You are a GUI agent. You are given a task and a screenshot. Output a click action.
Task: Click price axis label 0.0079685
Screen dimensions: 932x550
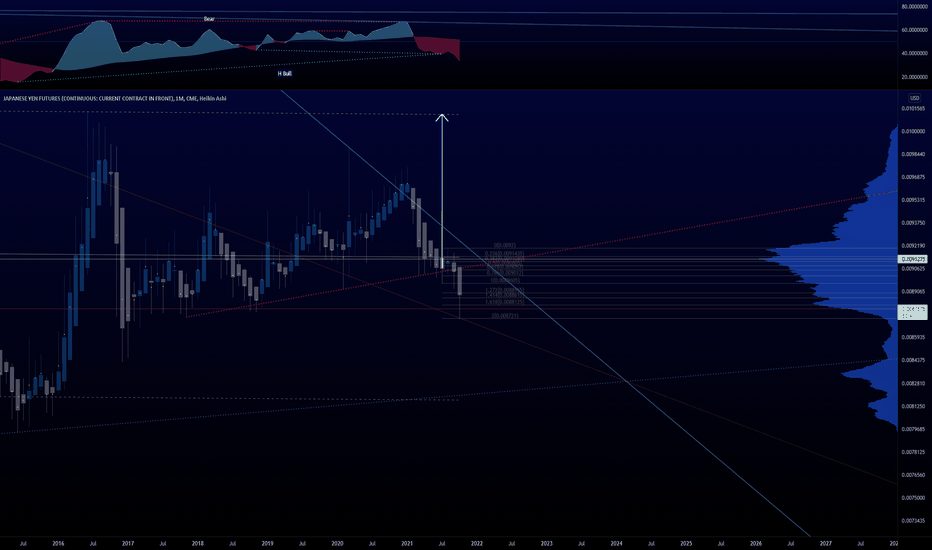[913, 429]
